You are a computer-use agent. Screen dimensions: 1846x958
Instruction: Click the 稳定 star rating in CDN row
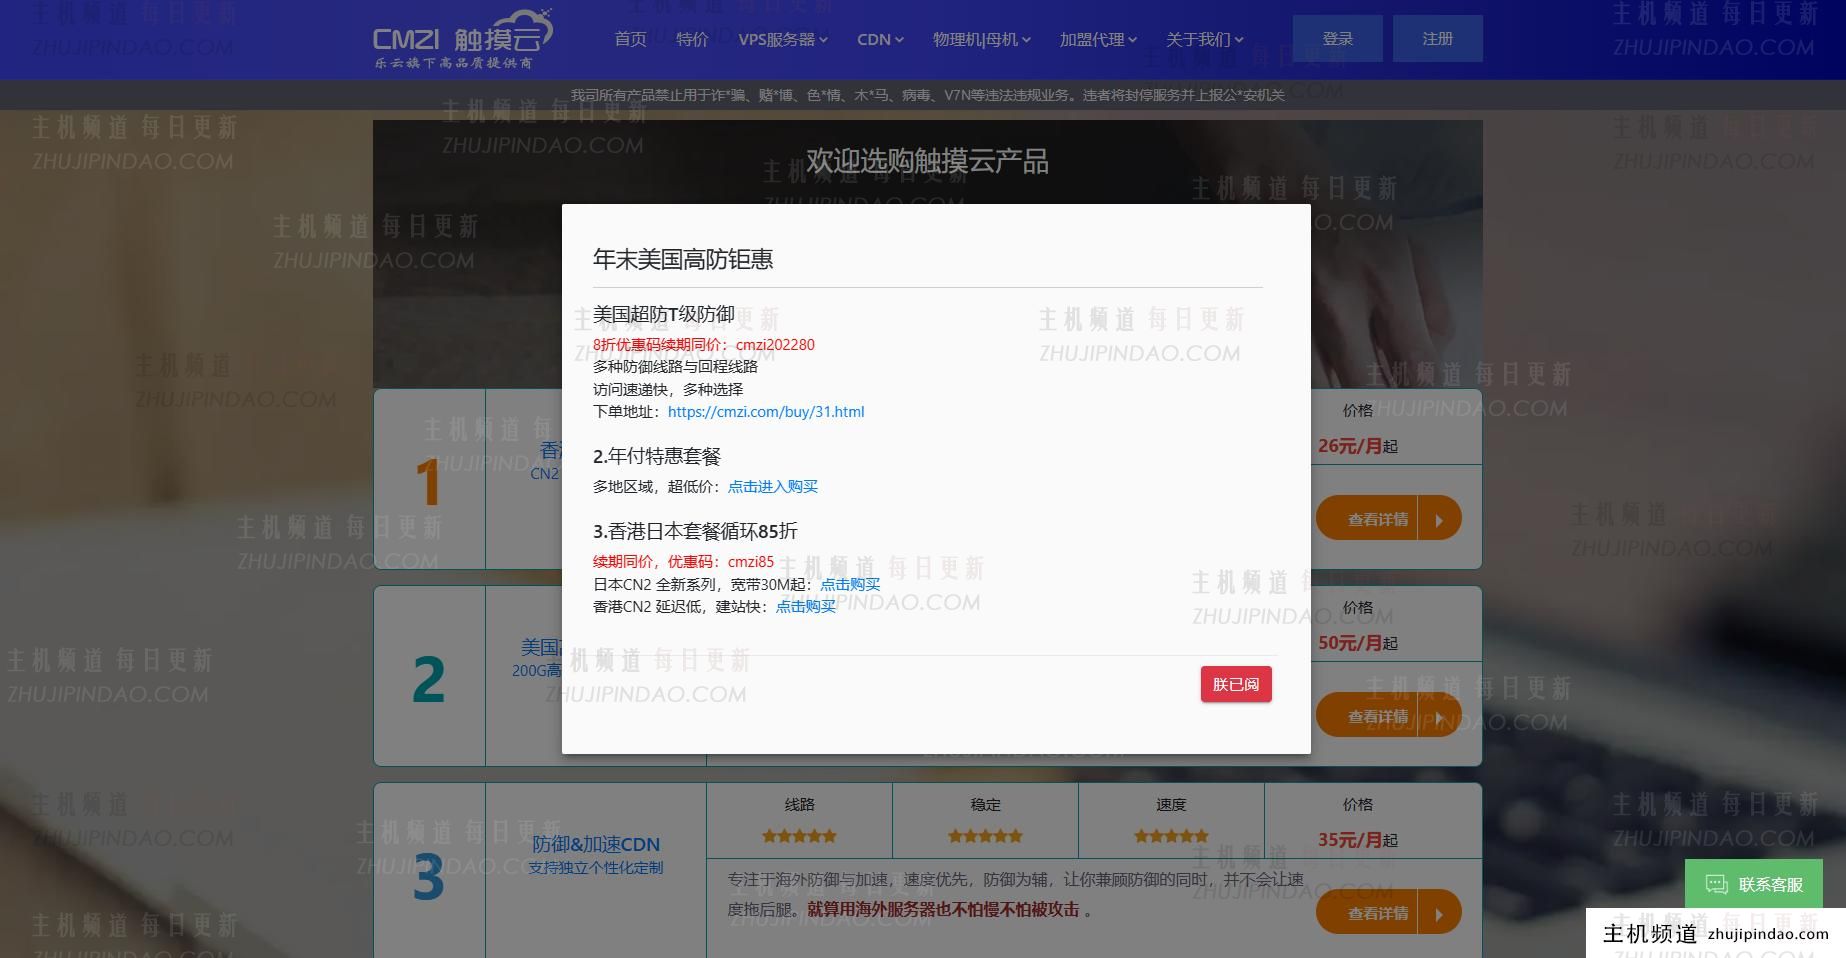985,836
